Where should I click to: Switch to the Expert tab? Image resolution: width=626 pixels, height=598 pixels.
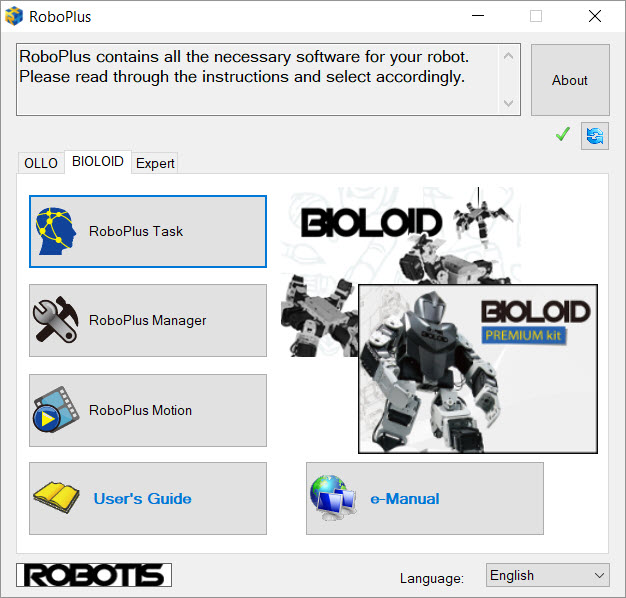pos(155,163)
